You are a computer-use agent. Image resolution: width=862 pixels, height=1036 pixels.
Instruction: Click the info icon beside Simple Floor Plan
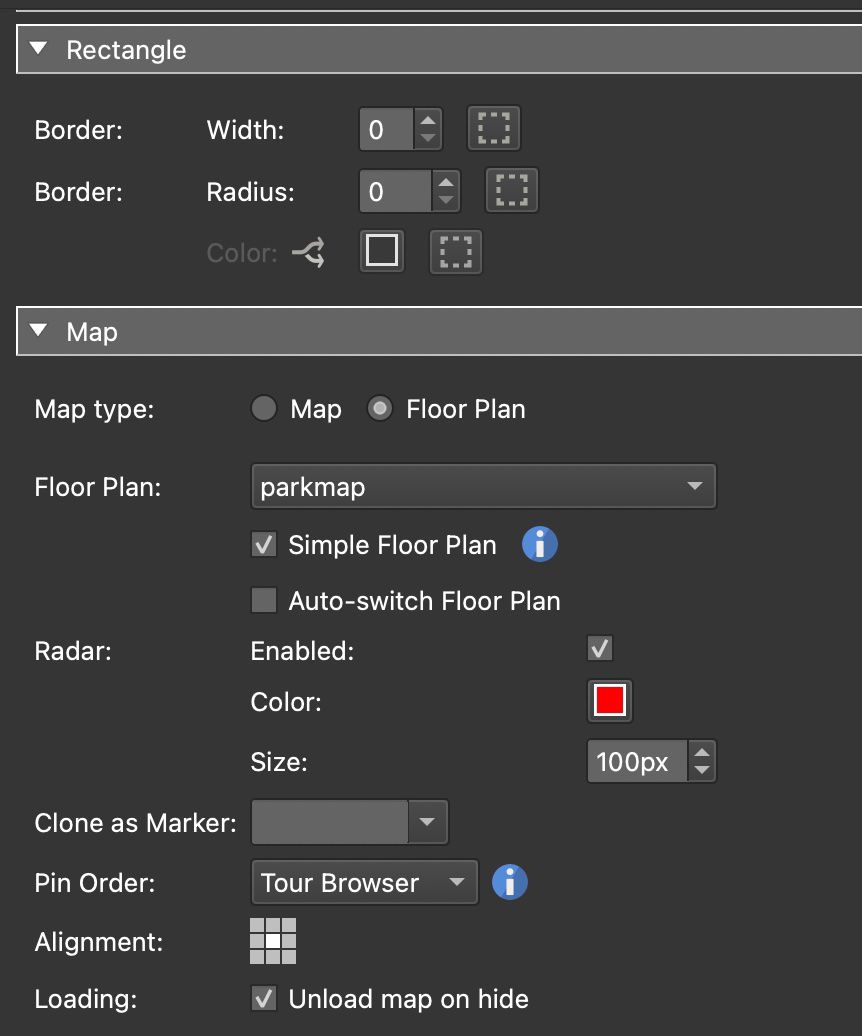click(538, 544)
